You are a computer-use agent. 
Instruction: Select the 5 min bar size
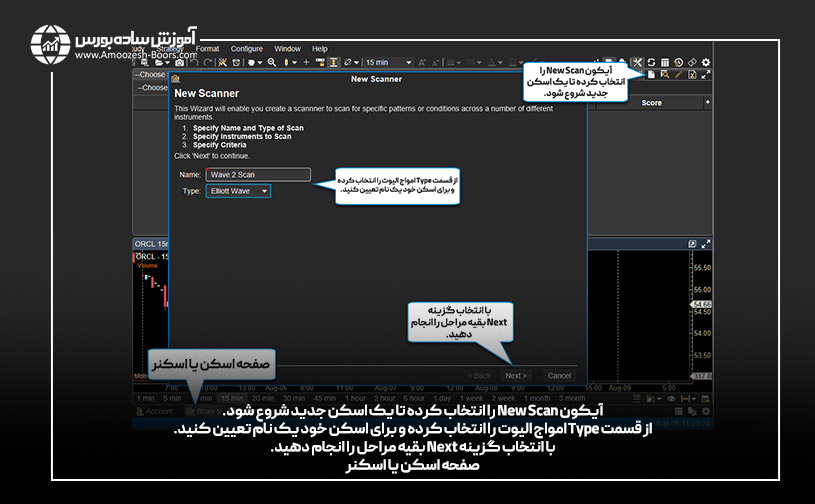[x=172, y=399]
